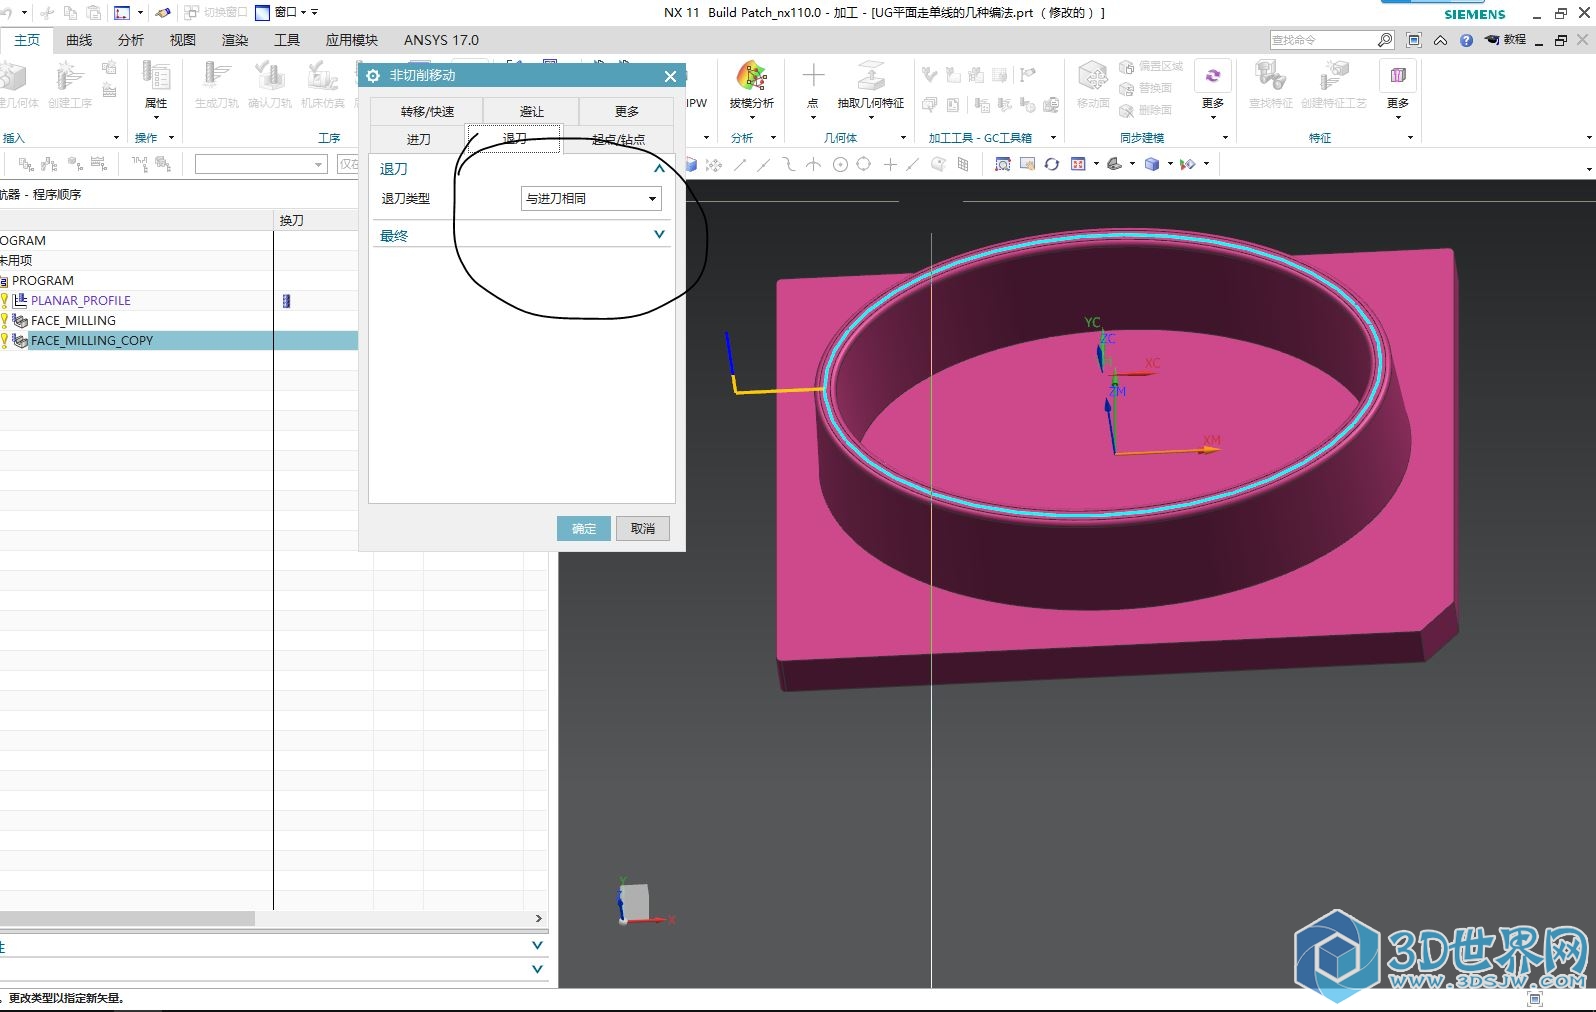Viewport: 1596px width, 1012px height.
Task: Open the 更多 gallery in 特征 group
Action: pyautogui.click(x=1398, y=84)
